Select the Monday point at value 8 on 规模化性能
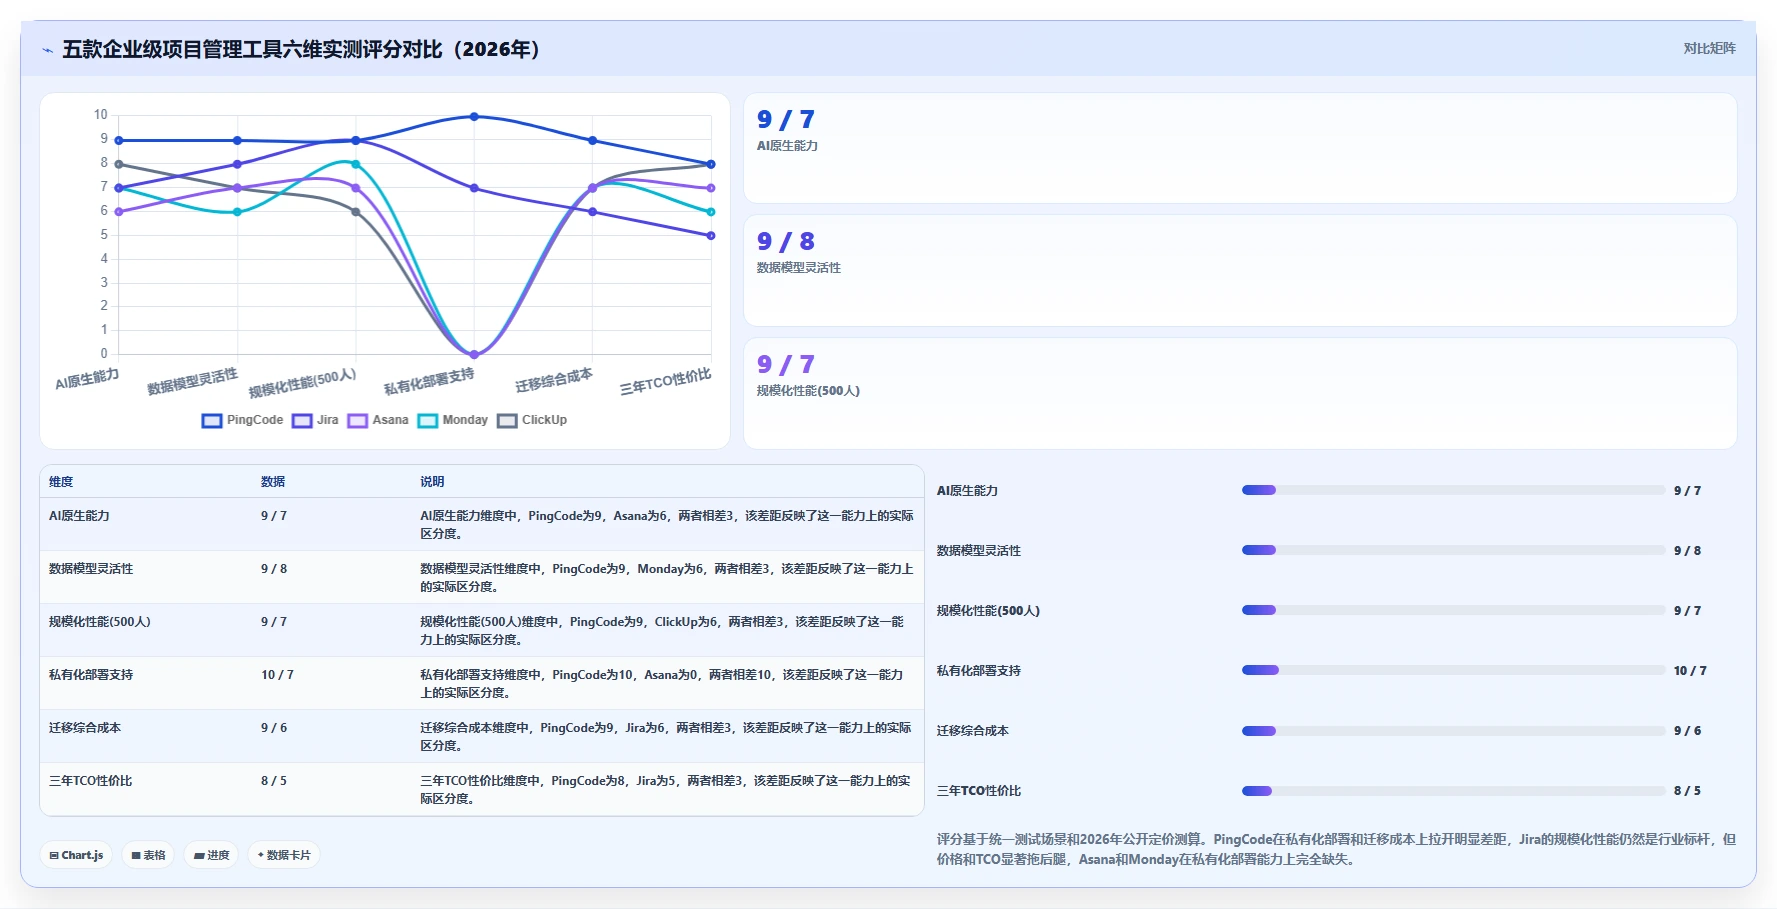 (x=356, y=164)
